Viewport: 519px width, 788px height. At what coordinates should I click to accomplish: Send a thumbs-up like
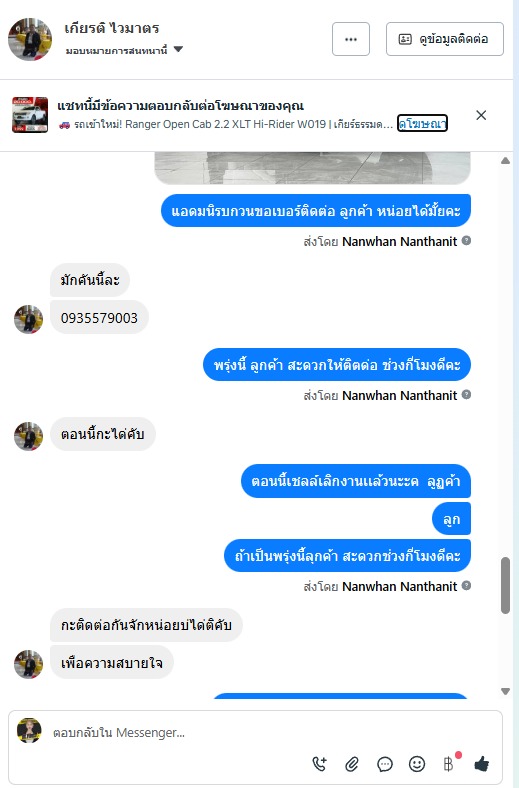481,764
